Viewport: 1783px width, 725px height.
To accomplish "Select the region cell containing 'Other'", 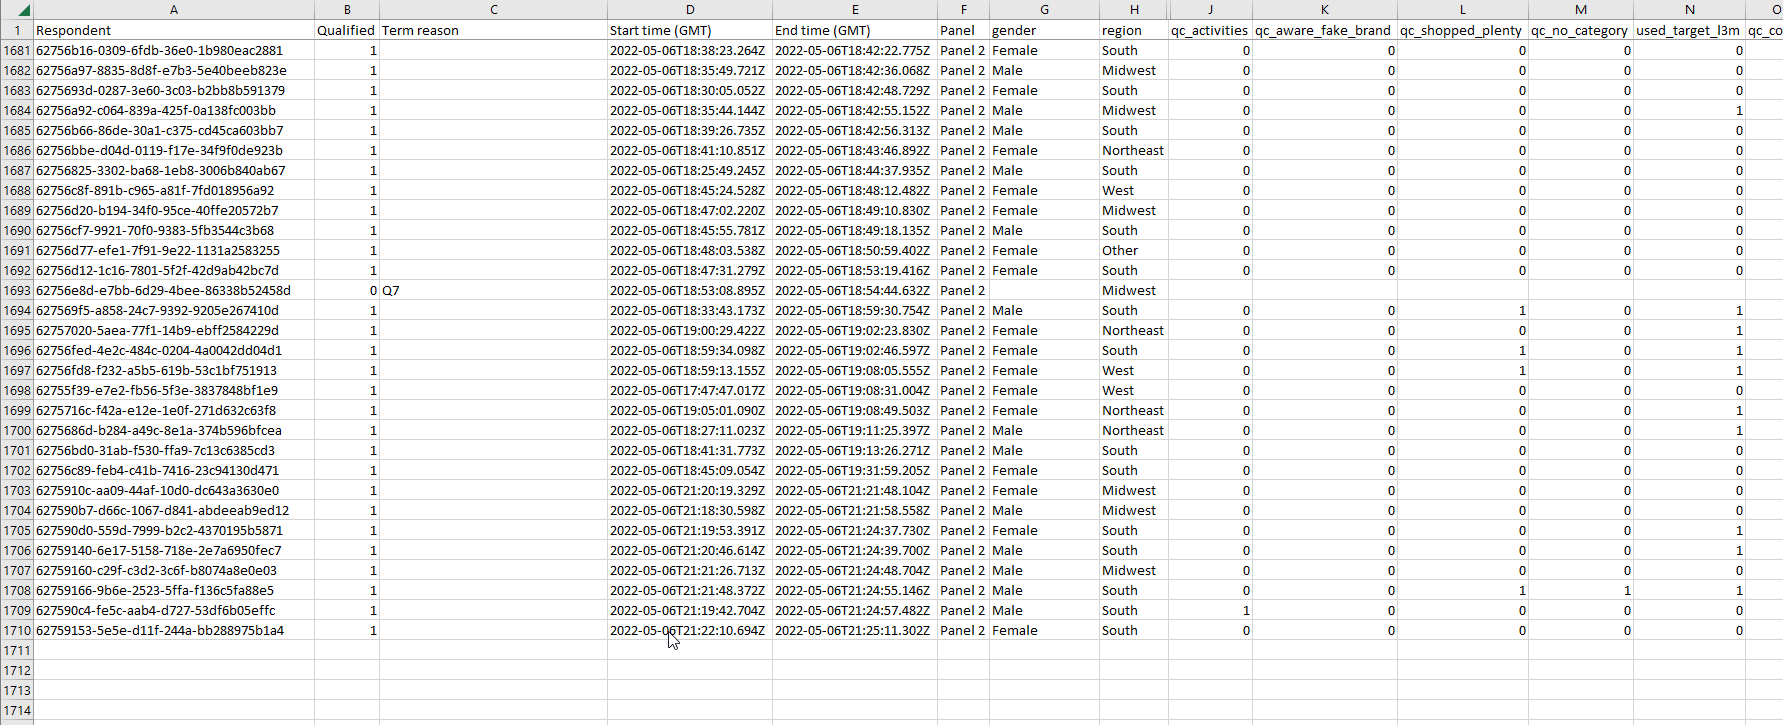I will (1134, 251).
